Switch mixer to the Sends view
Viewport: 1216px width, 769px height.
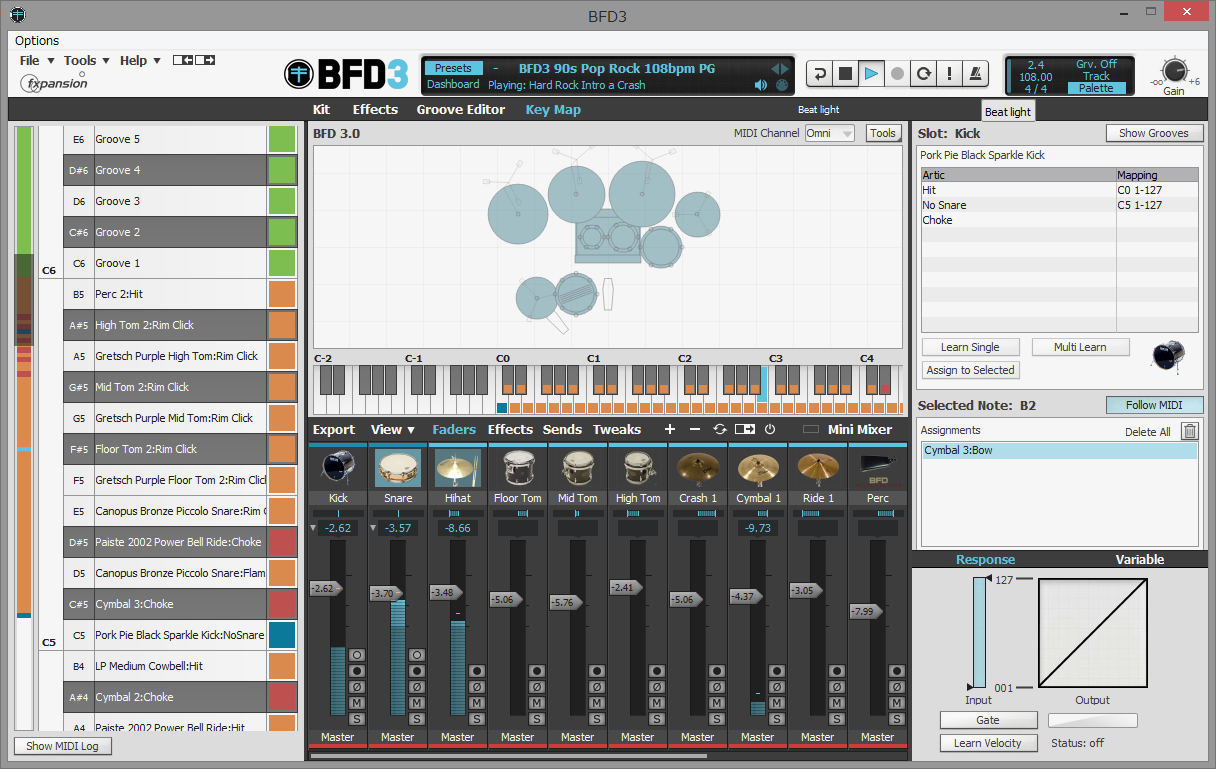tap(562, 429)
